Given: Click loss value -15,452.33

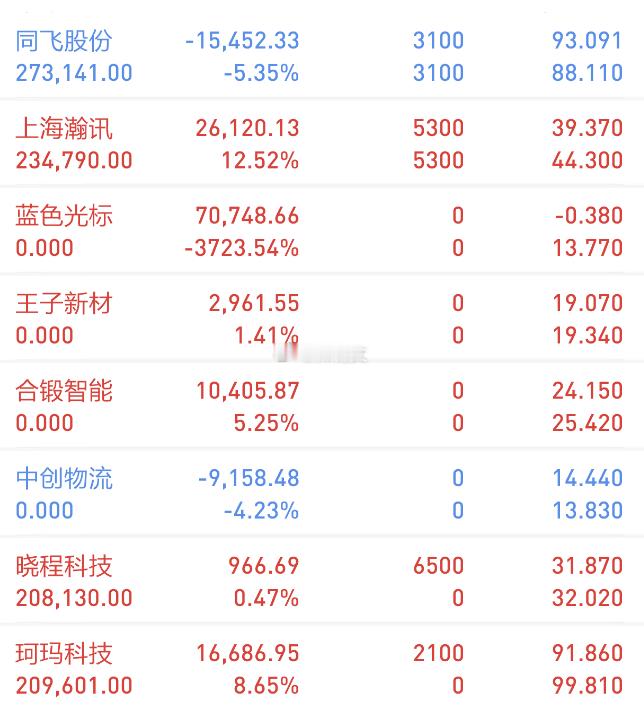Looking at the screenshot, I should [242, 41].
